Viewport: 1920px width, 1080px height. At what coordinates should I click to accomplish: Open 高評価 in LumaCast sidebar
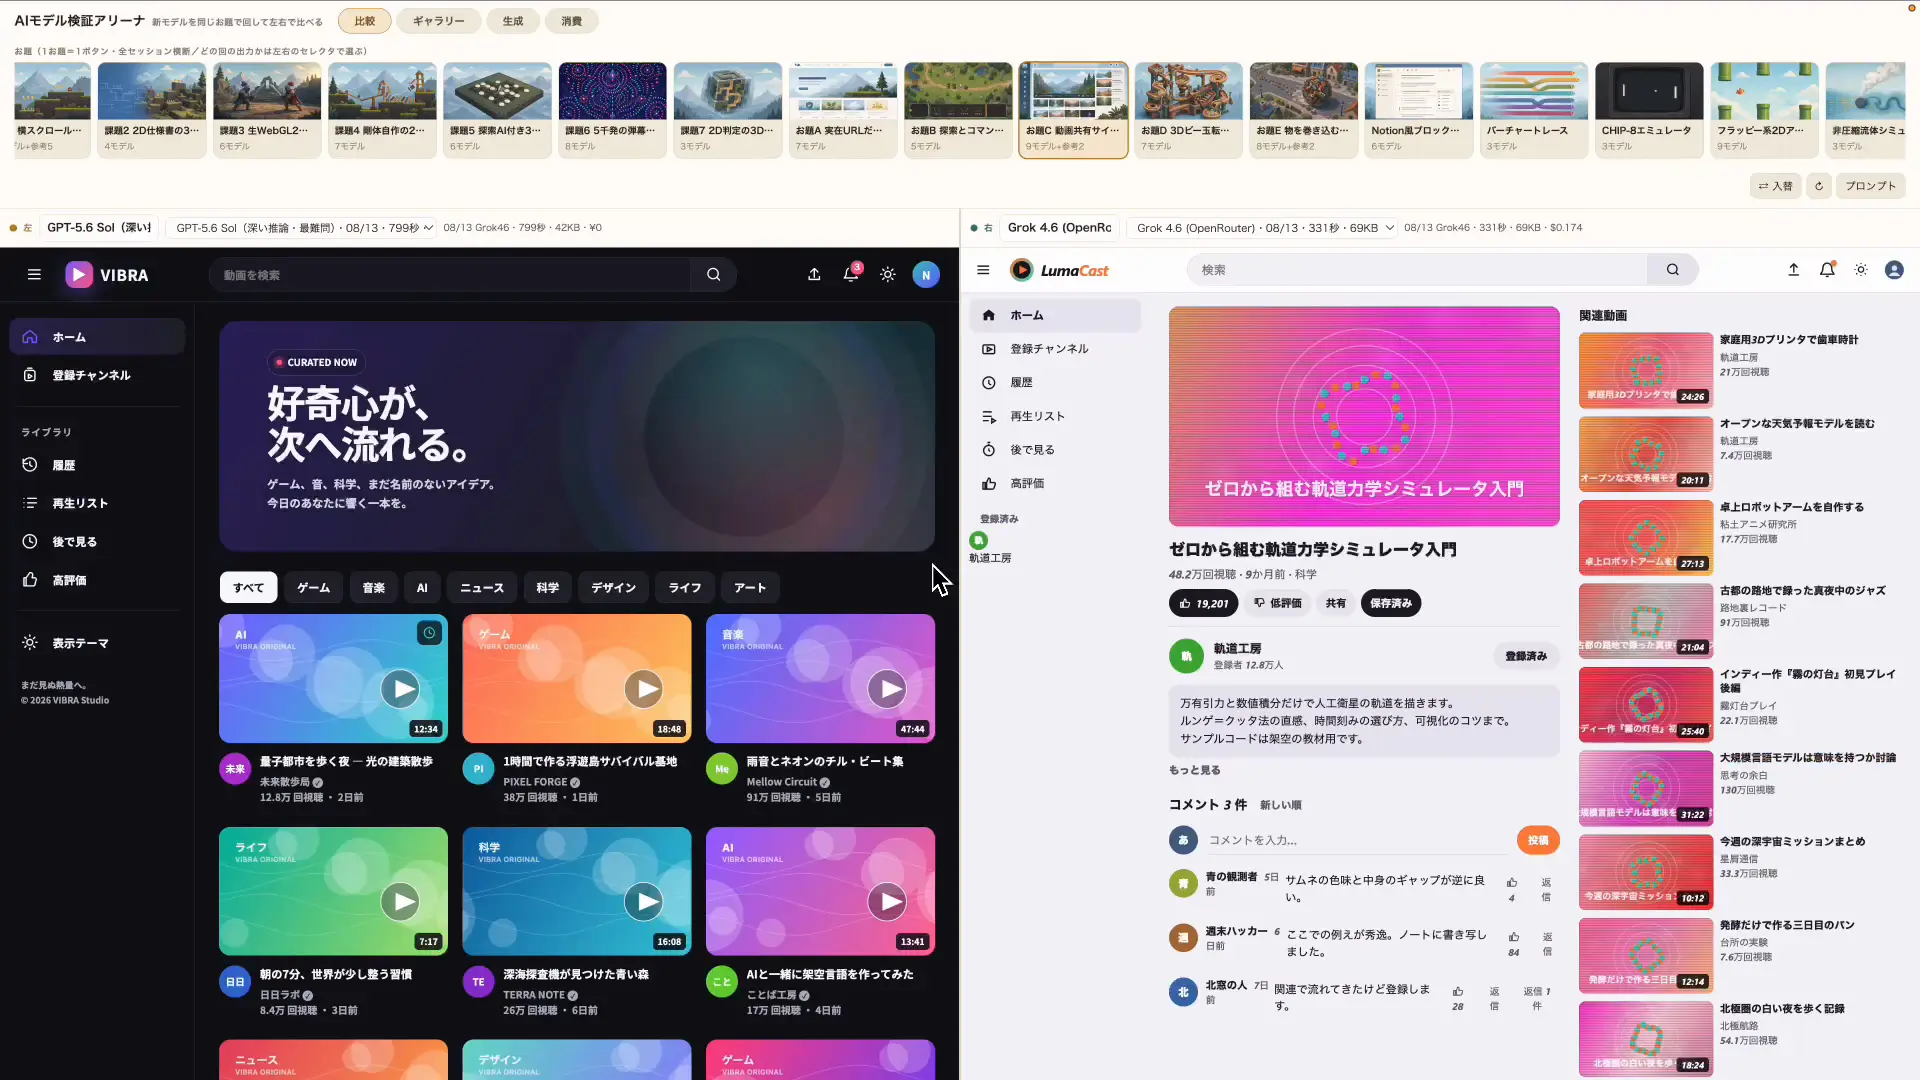click(1055, 483)
